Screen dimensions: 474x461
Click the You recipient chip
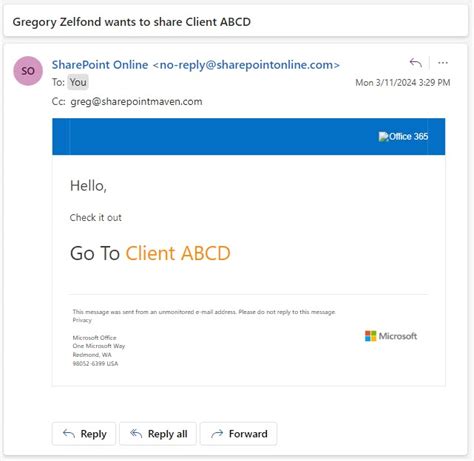pos(78,82)
